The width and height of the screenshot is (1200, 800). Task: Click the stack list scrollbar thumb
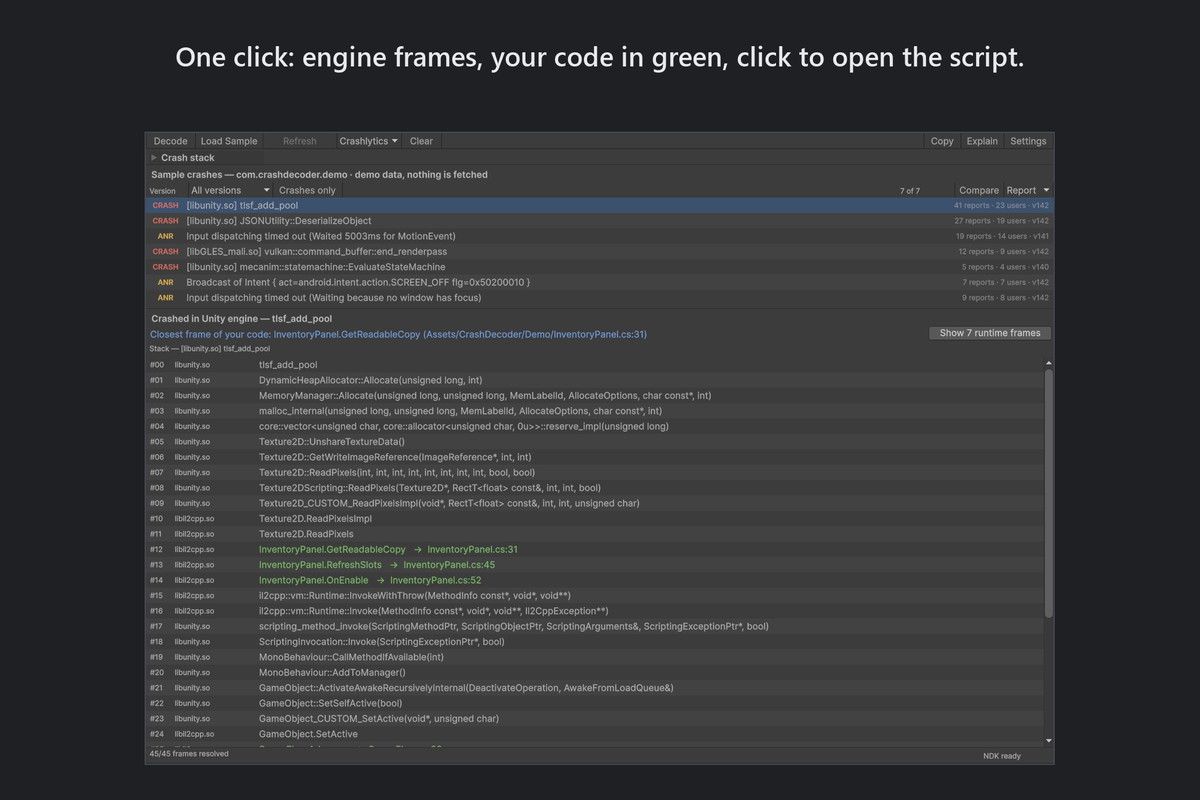coord(1048,493)
